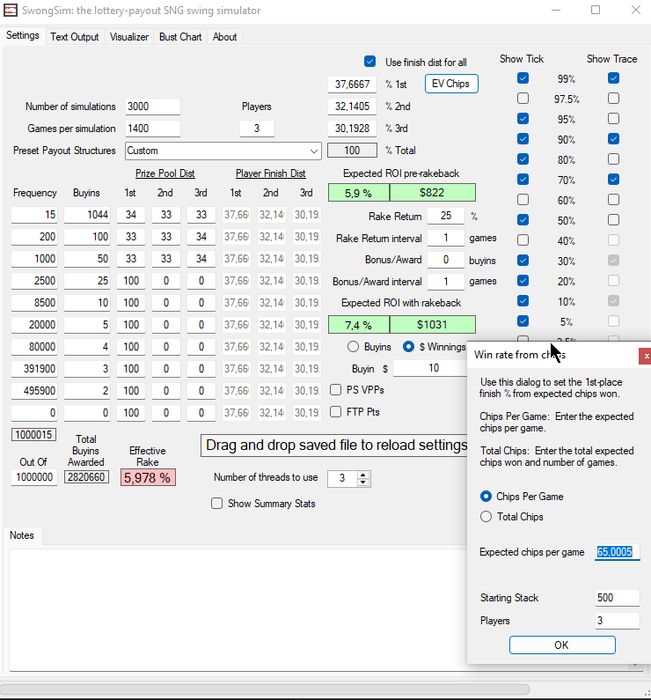The width and height of the screenshot is (651, 700).
Task: Click the Frequency field showing 20000
Action: [x=34, y=325]
